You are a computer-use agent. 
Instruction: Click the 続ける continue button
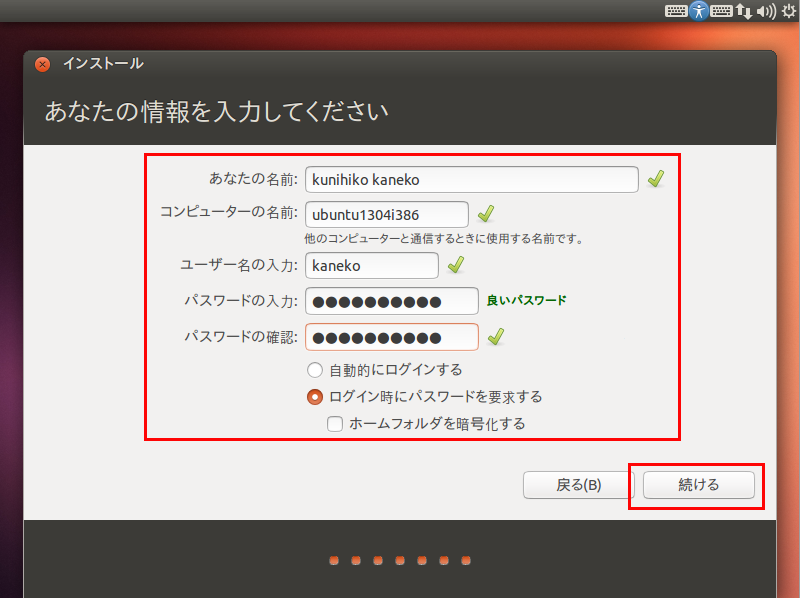(x=698, y=485)
